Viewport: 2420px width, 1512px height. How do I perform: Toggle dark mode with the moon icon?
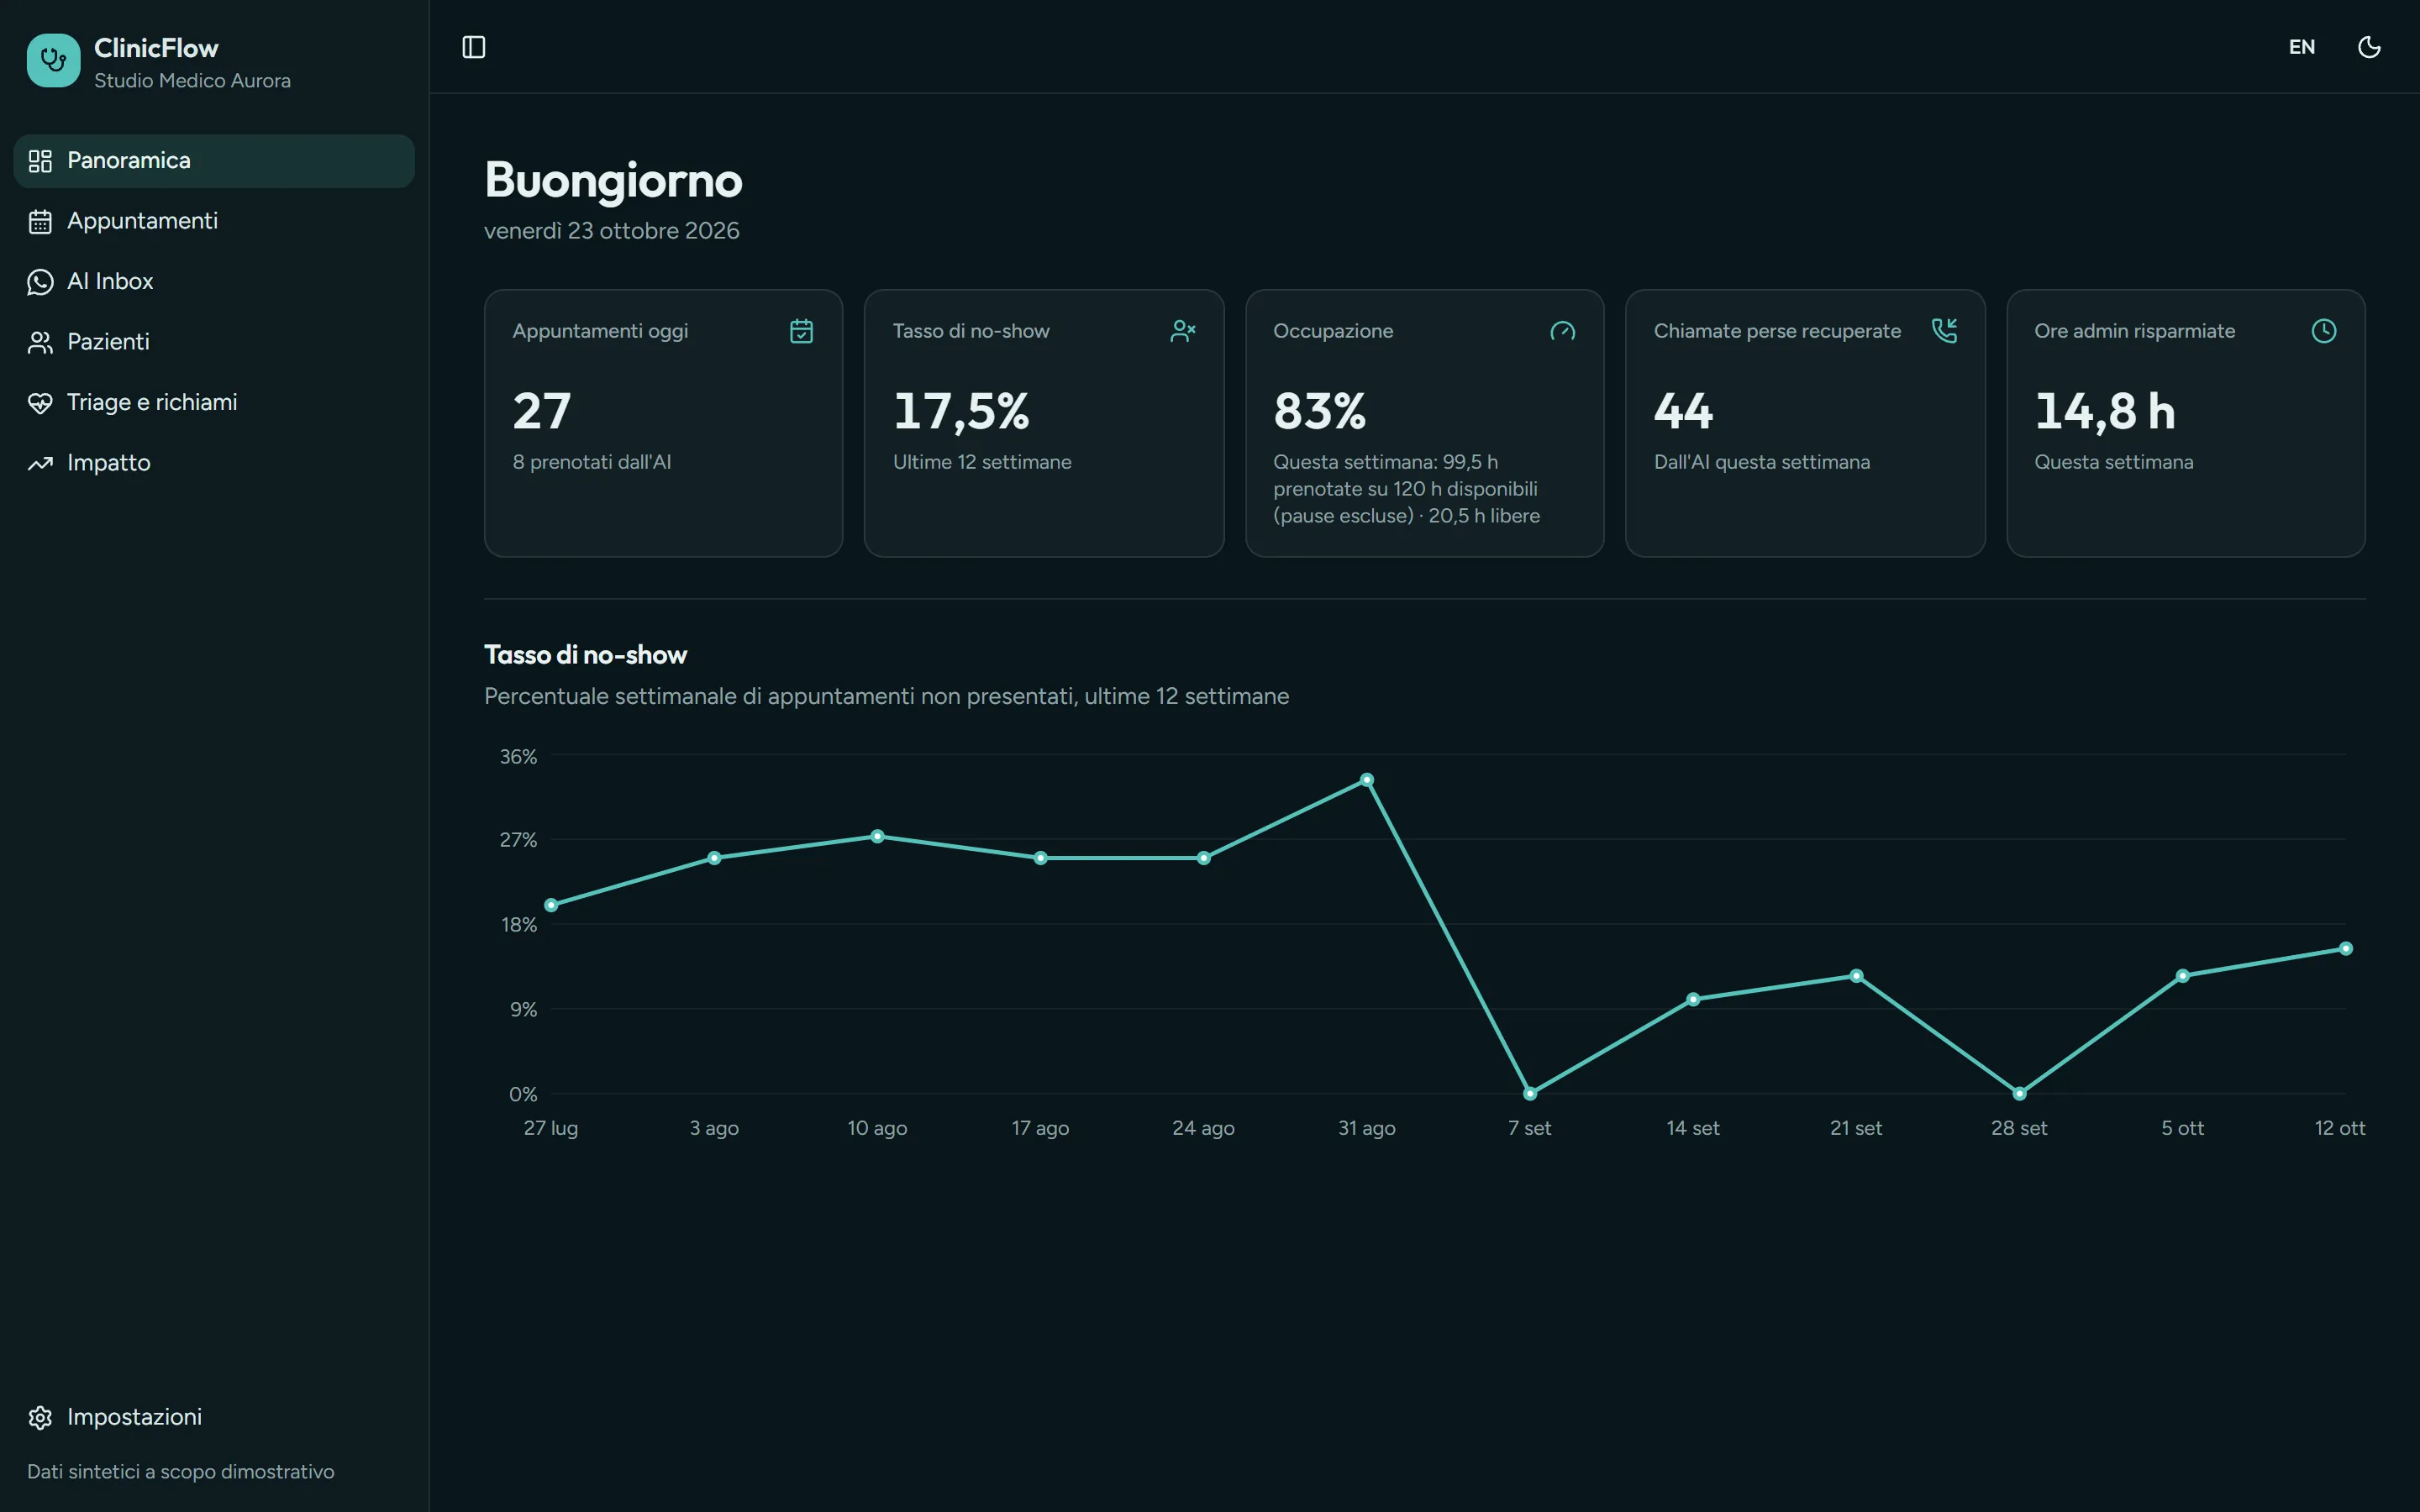pos(2369,47)
